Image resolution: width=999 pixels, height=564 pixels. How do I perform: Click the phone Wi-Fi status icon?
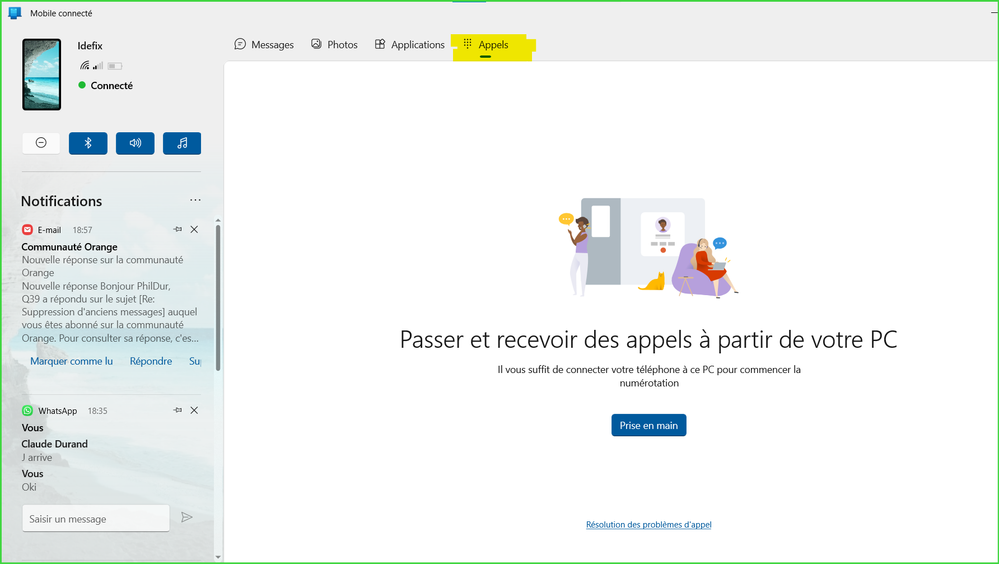coord(84,66)
